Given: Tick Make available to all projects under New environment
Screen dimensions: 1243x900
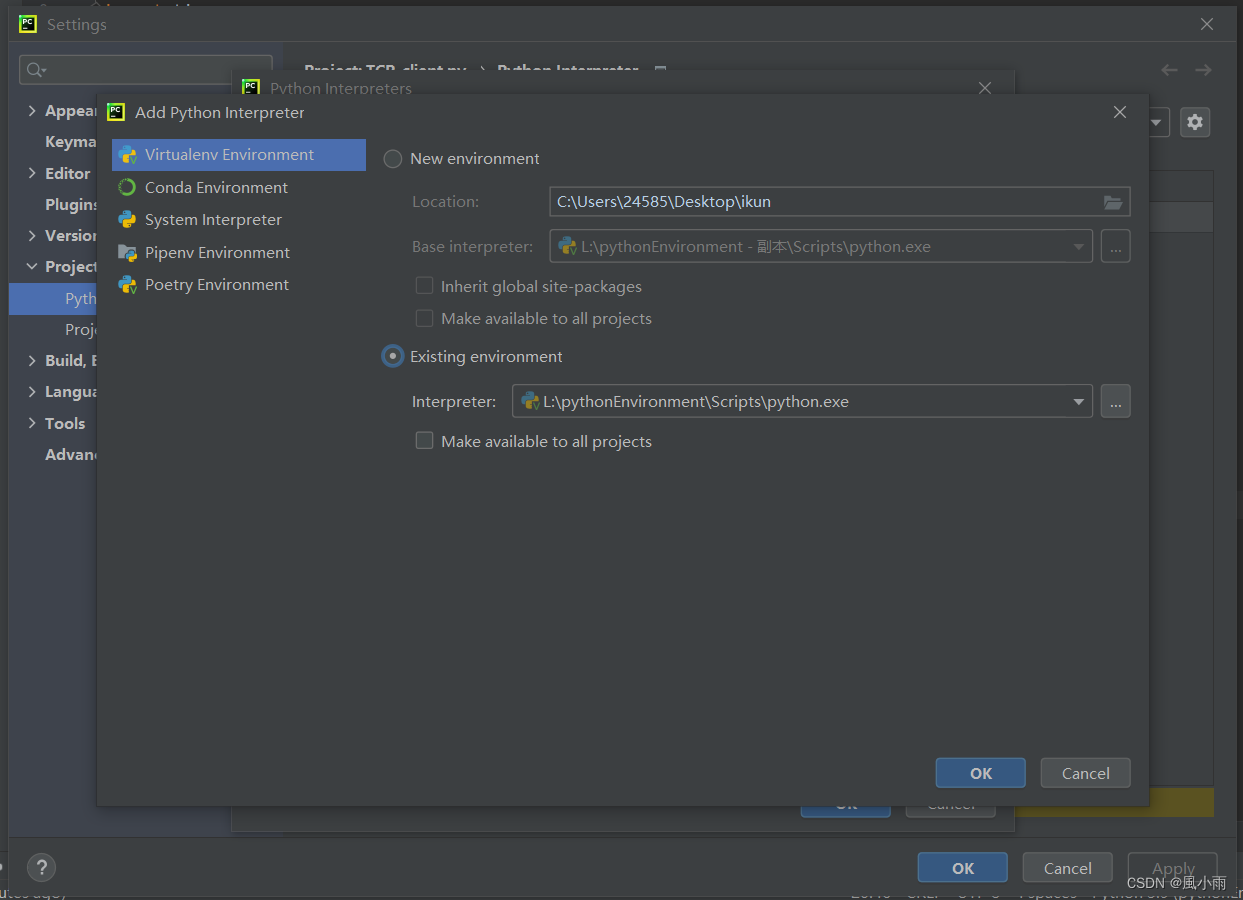Looking at the screenshot, I should 424,318.
